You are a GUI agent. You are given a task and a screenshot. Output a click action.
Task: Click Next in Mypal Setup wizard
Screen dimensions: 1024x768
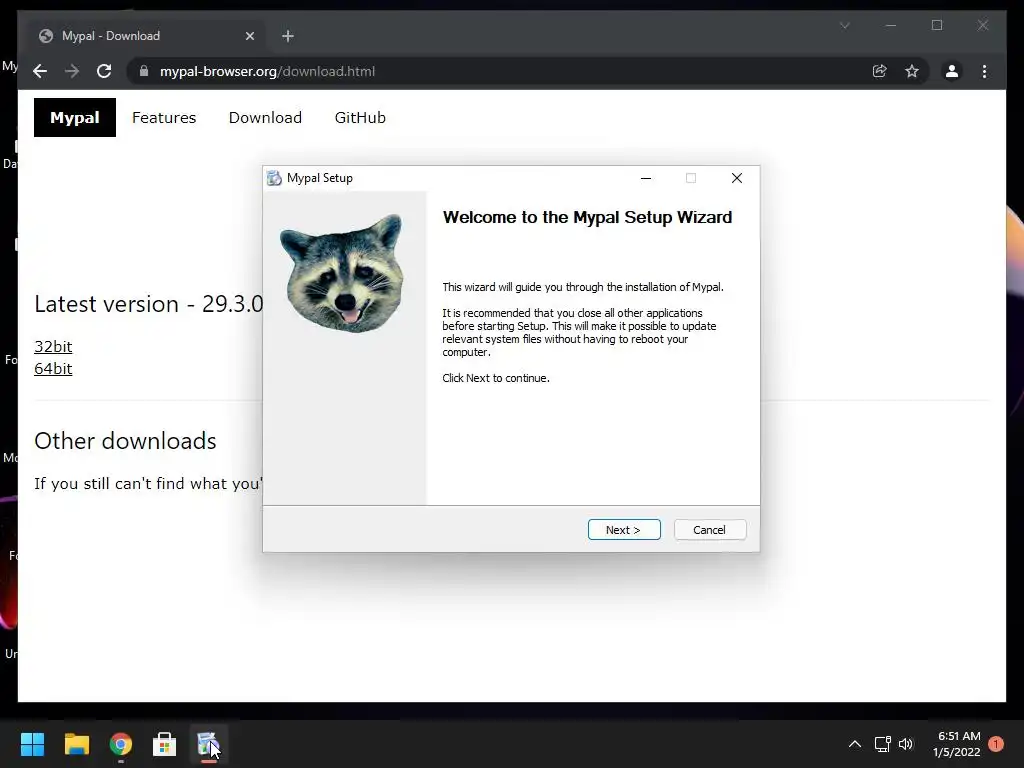[624, 530]
